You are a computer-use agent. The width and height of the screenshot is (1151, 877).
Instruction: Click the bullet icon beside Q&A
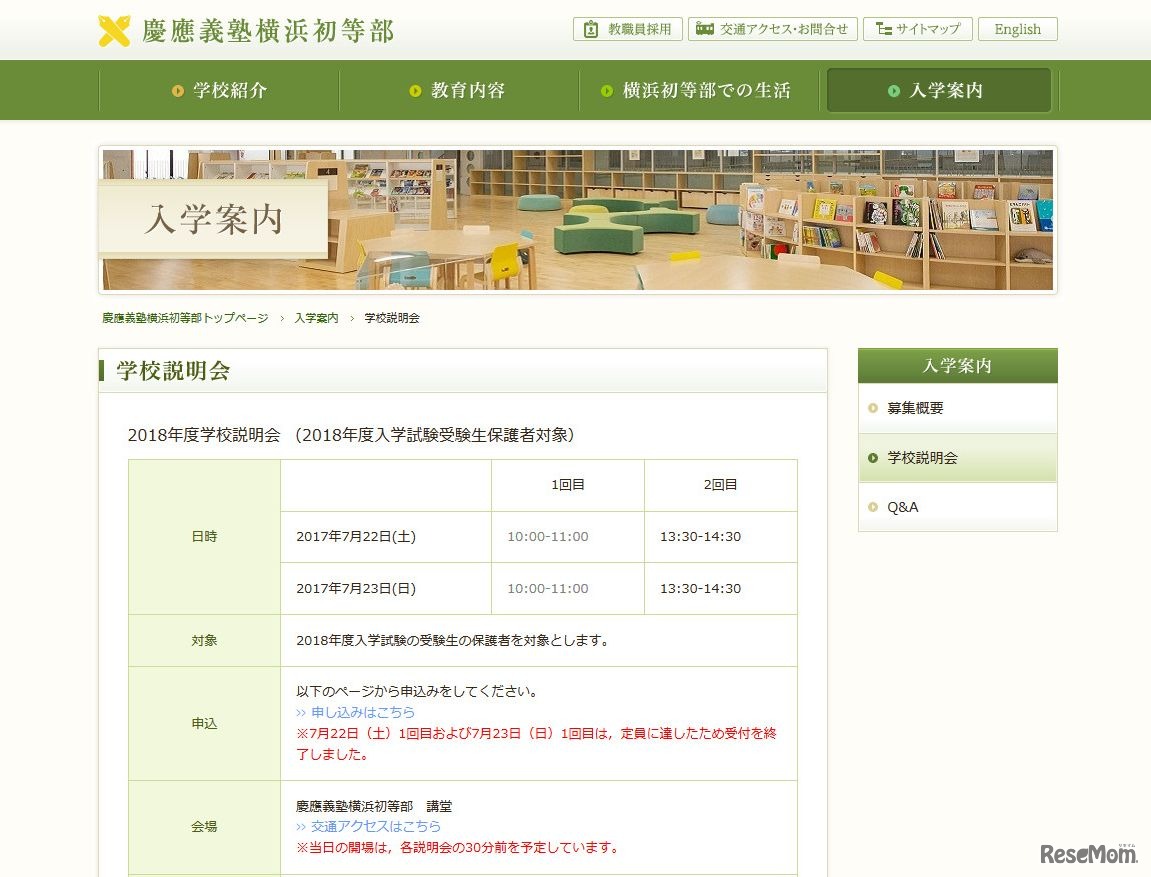tap(873, 507)
